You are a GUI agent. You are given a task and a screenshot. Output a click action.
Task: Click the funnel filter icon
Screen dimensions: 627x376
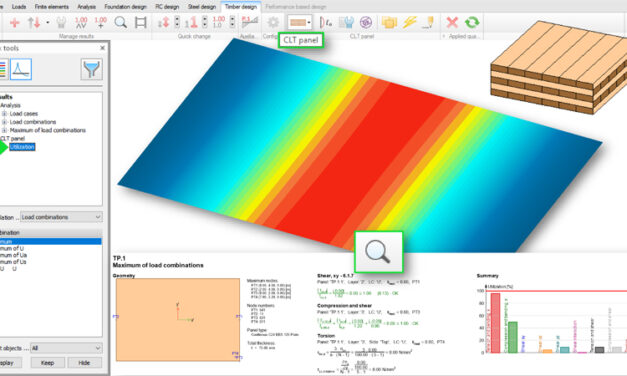click(x=91, y=69)
